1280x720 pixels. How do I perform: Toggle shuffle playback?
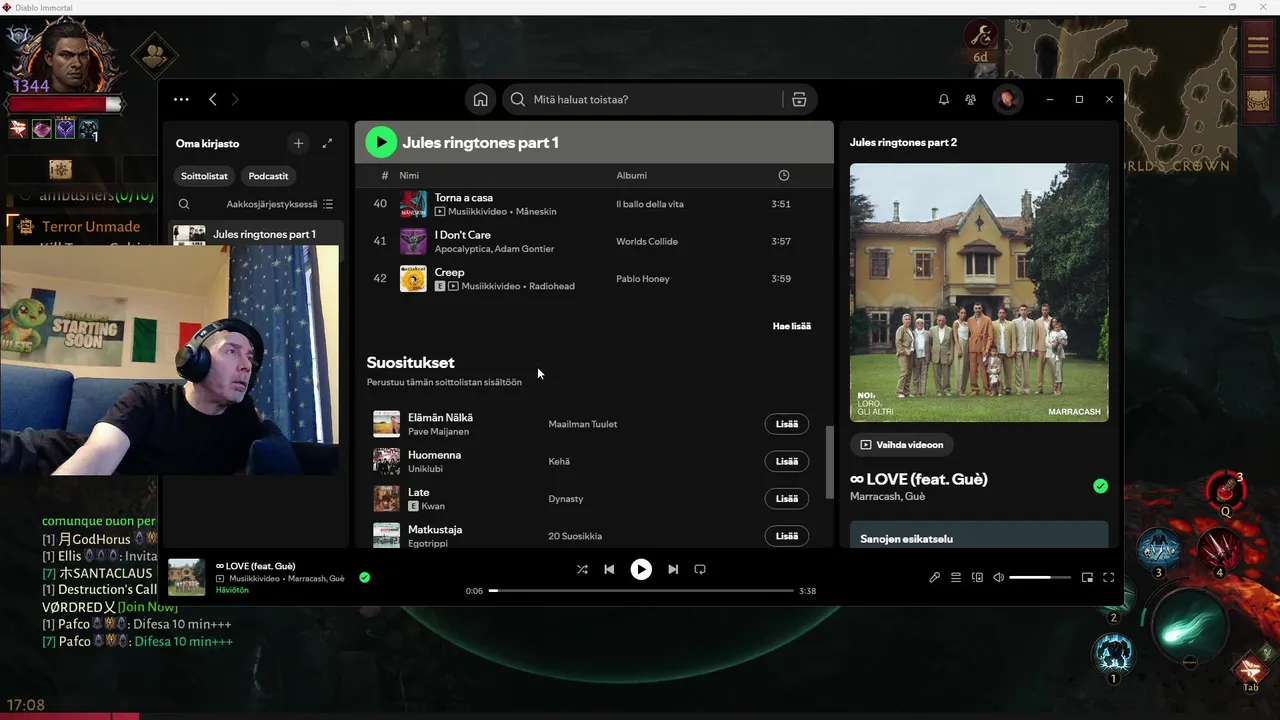tap(582, 569)
